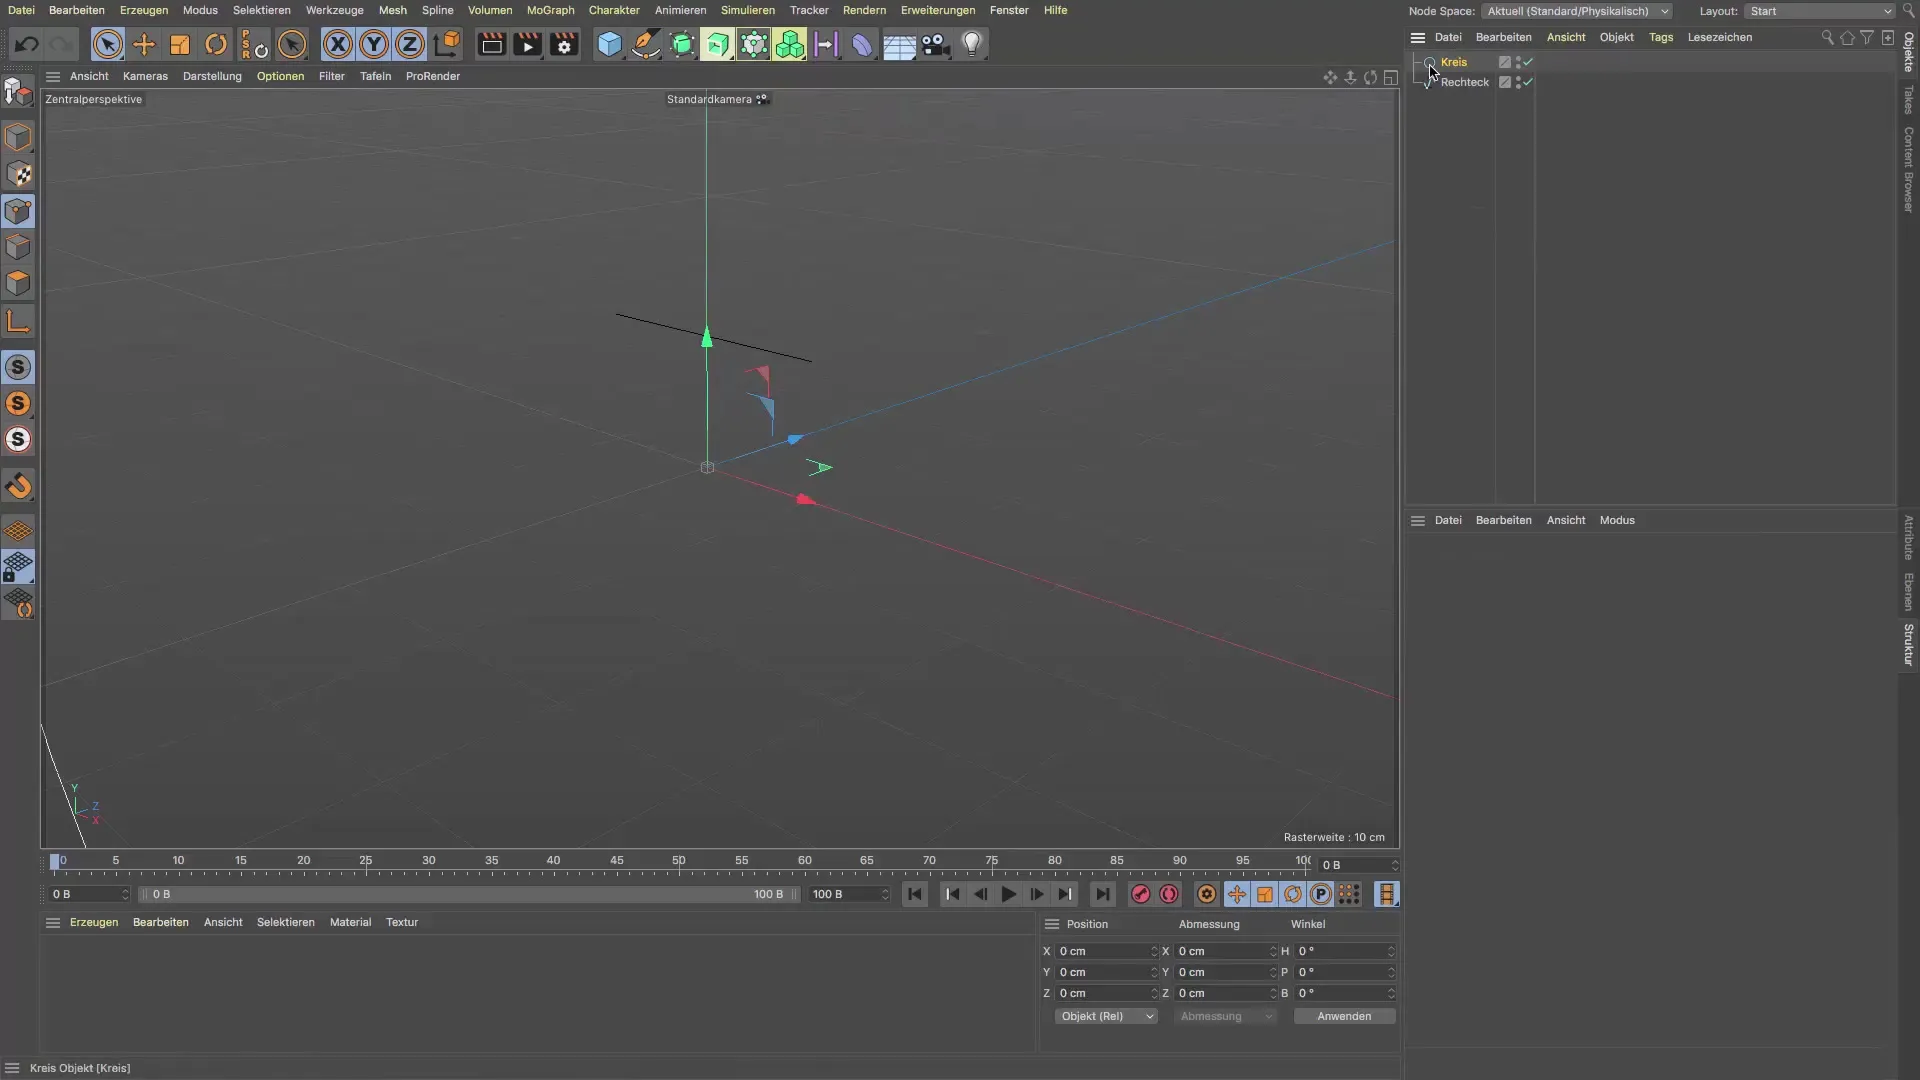Open the Struktur side tab

click(x=1908, y=645)
